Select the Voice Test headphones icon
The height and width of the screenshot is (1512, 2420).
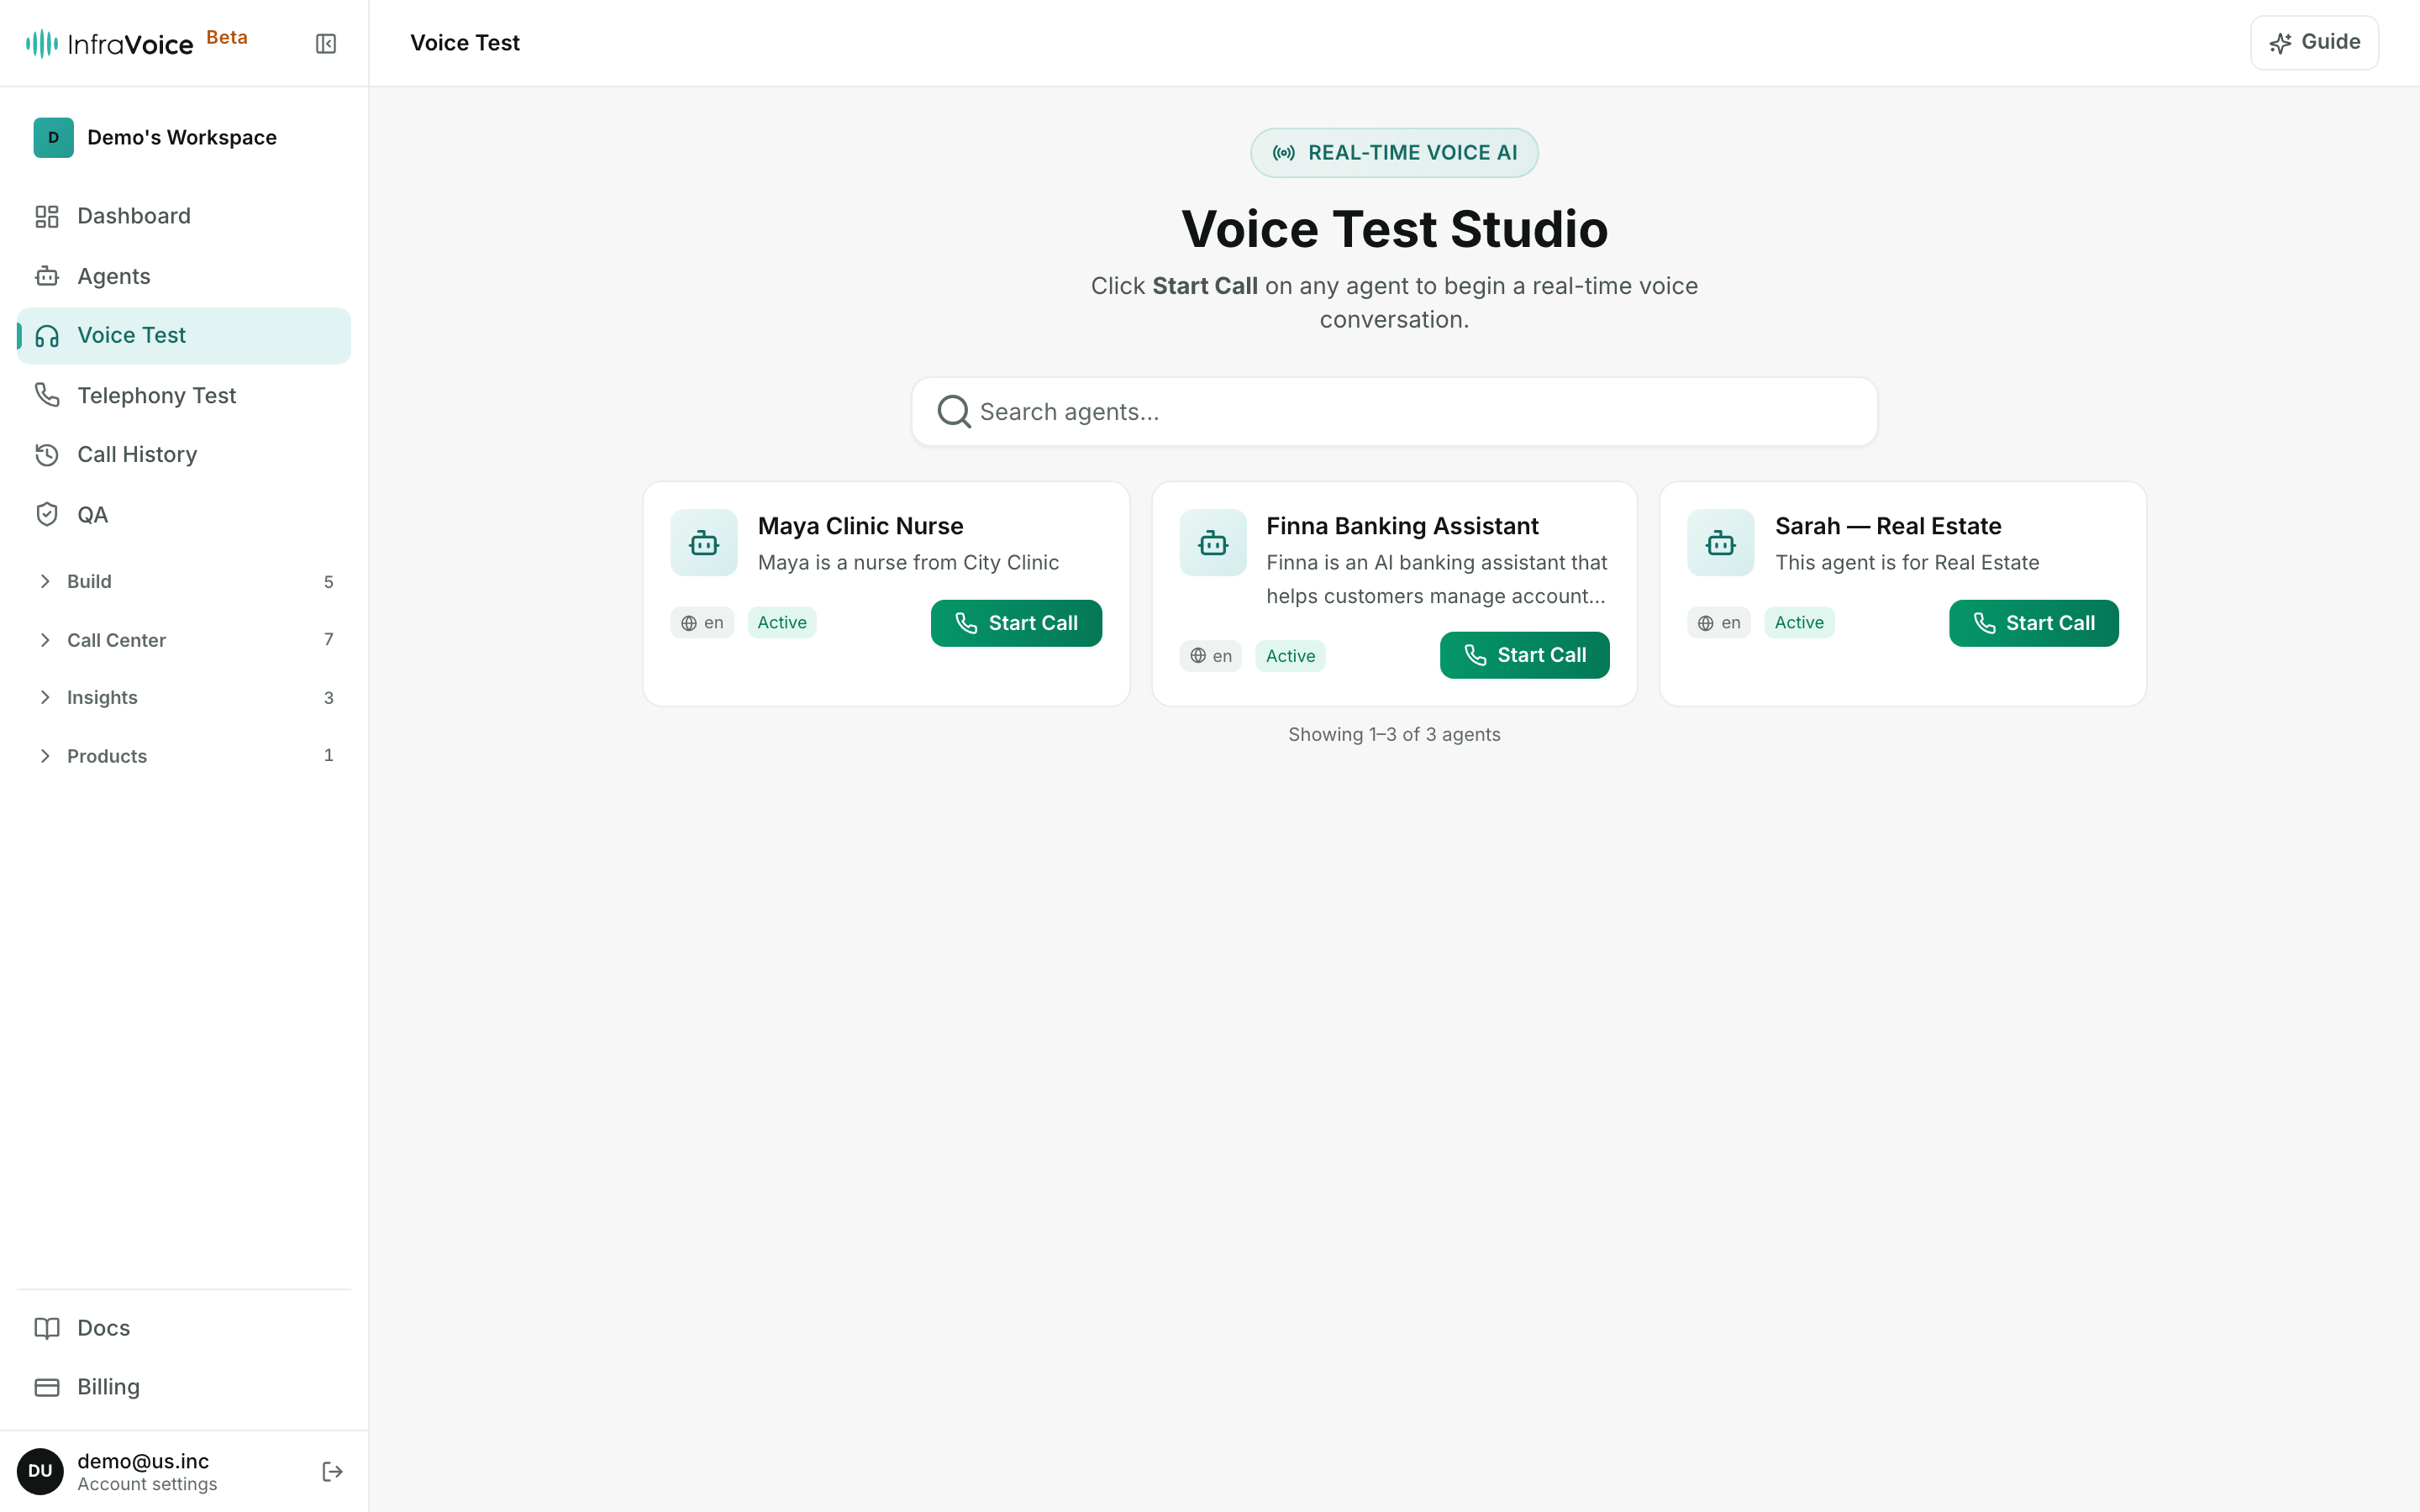coord(47,336)
